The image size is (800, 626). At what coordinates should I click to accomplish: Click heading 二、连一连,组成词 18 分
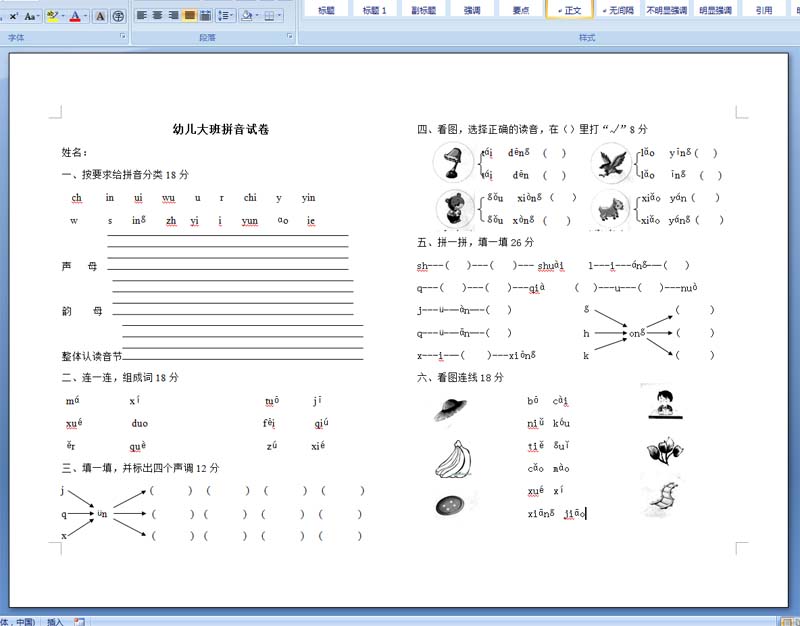tap(120, 378)
